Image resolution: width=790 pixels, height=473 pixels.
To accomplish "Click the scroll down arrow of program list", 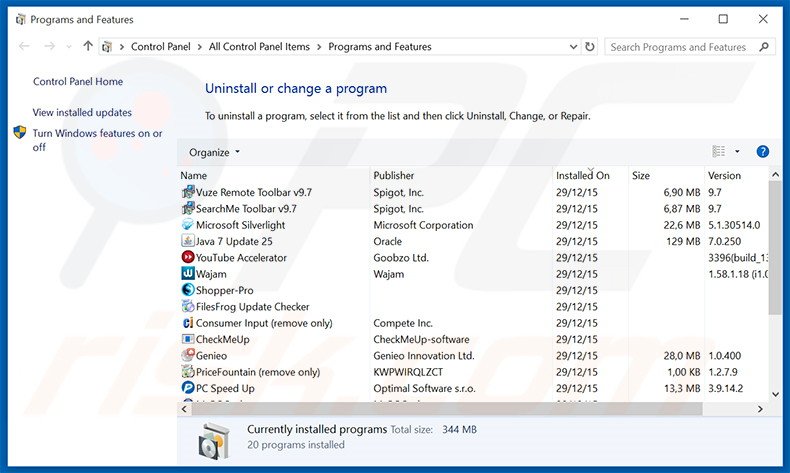I will tap(775, 394).
